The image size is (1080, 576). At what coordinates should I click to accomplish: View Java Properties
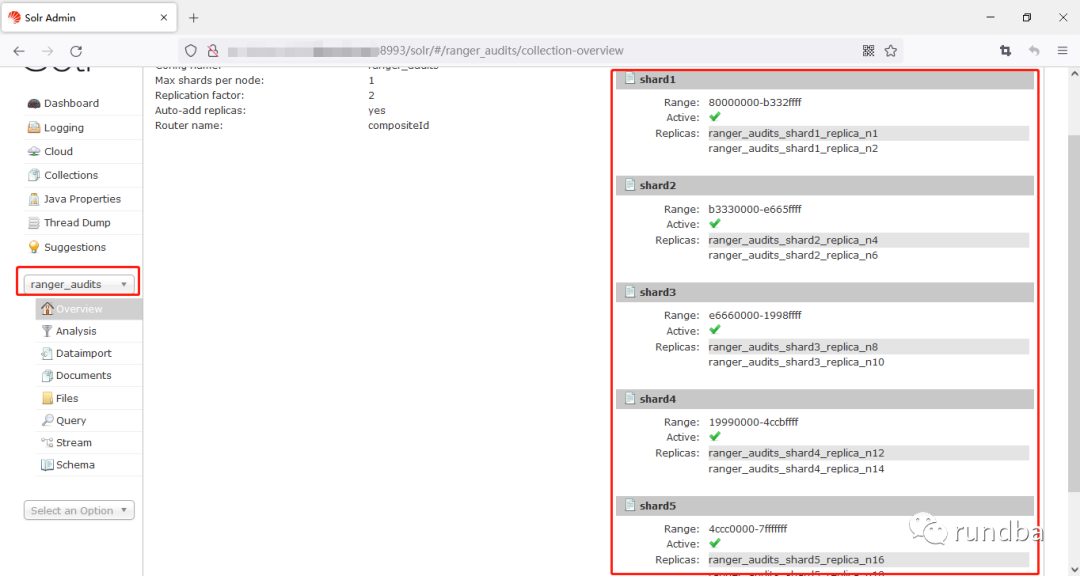point(82,199)
